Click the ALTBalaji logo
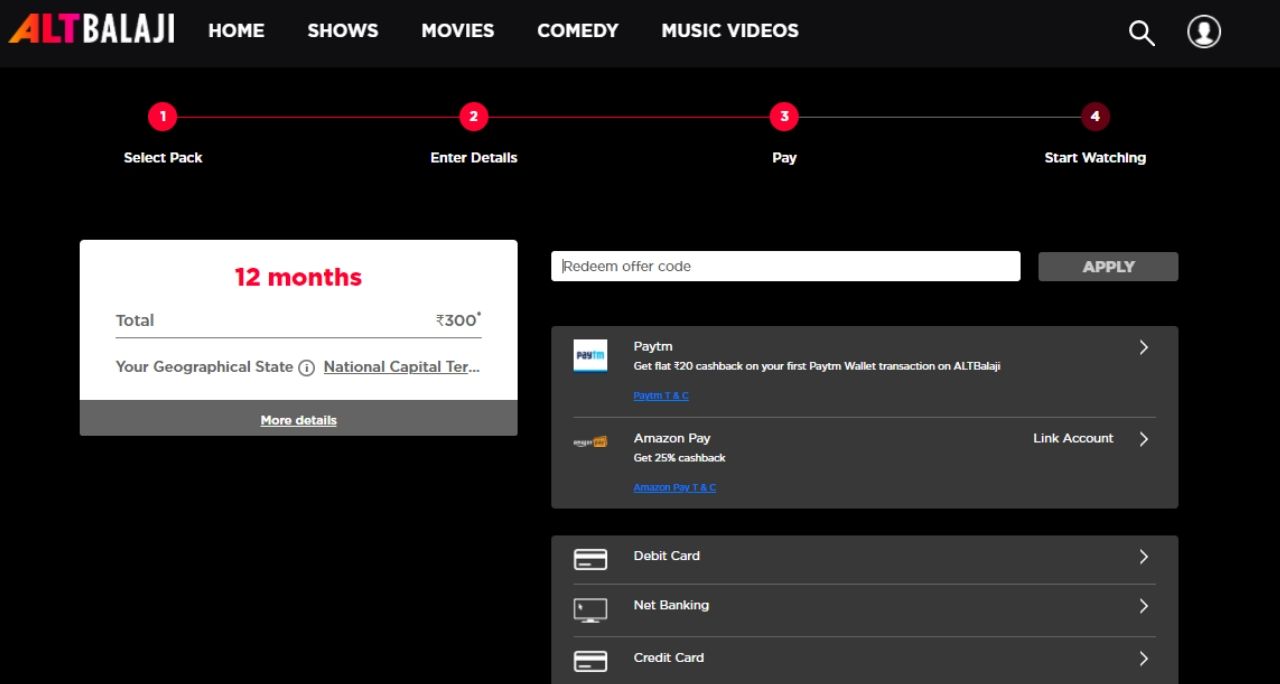The image size is (1280, 684). click(x=92, y=28)
